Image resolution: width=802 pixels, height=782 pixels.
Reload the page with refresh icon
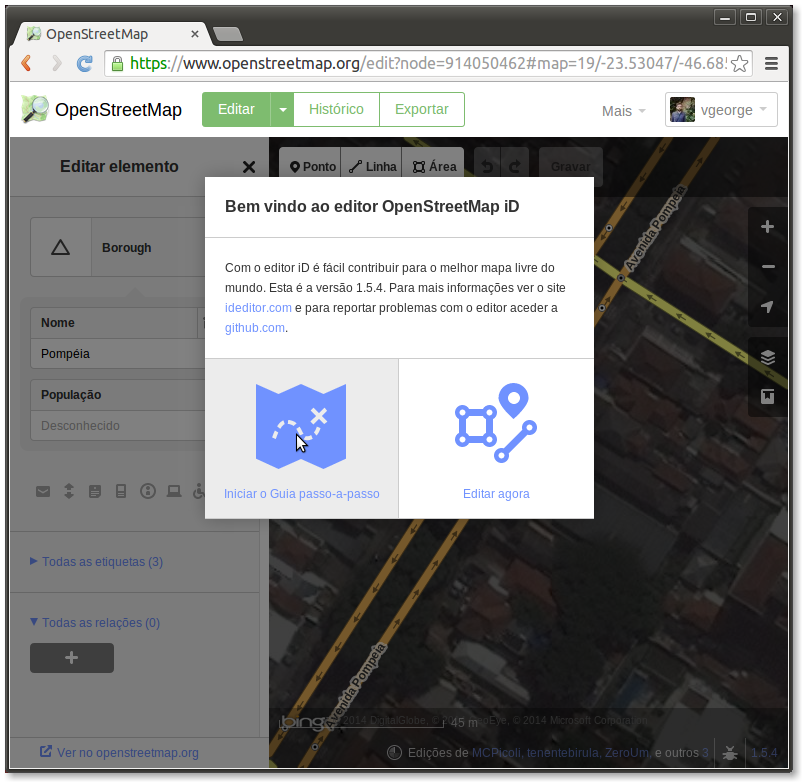(x=85, y=63)
